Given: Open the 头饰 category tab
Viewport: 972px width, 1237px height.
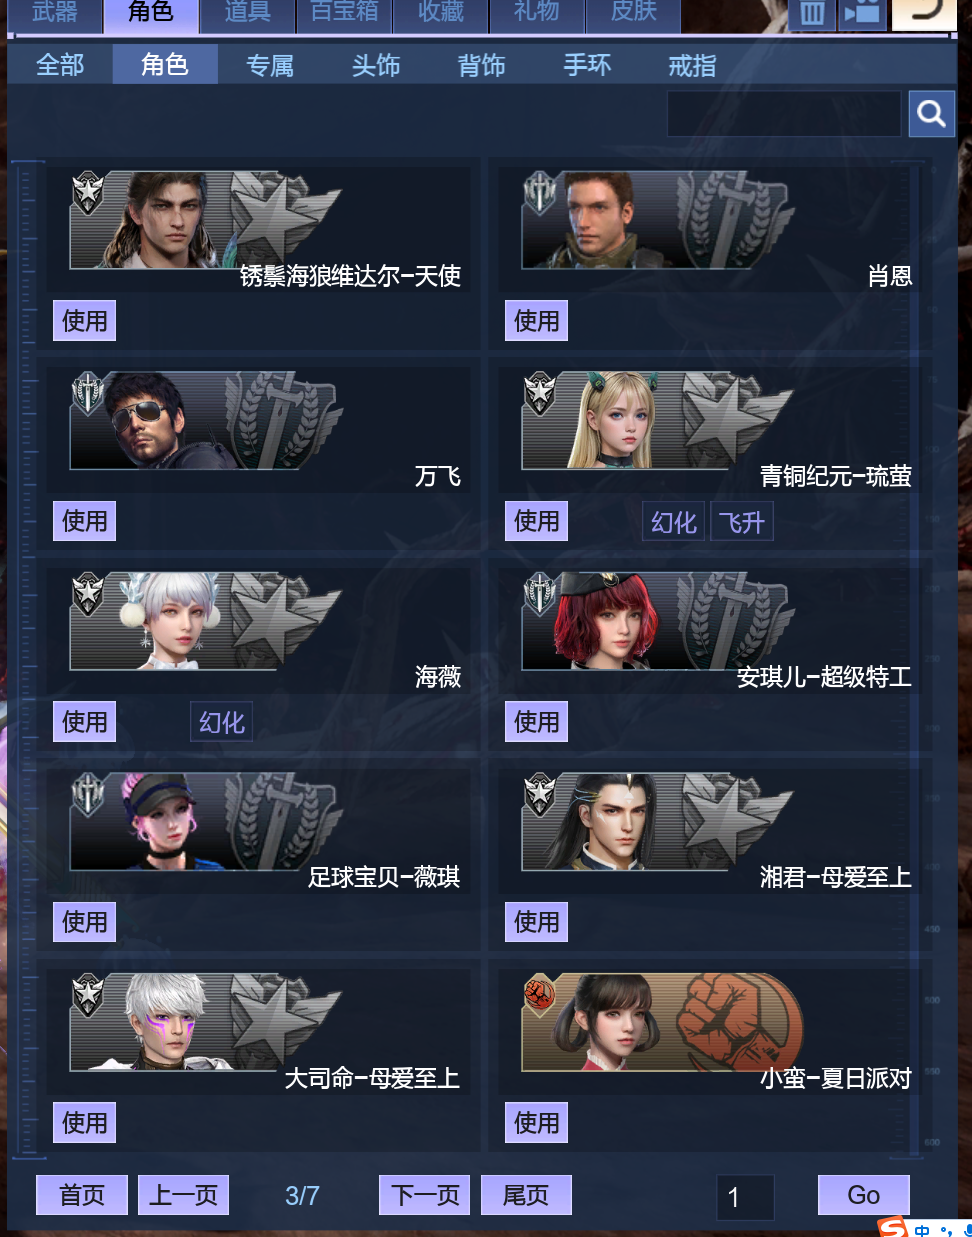Looking at the screenshot, I should pos(376,66).
